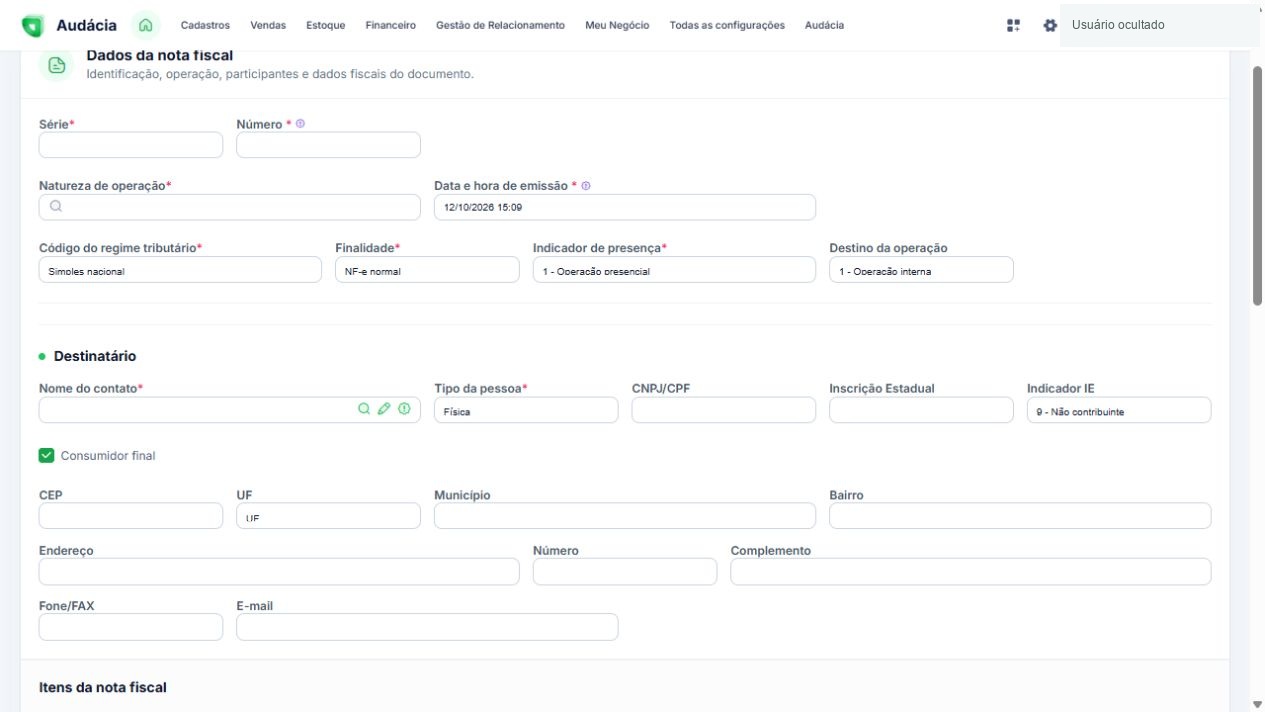This screenshot has height=712, width=1265.
Task: Expand the Indicador de presença dropdown
Action: coord(674,270)
